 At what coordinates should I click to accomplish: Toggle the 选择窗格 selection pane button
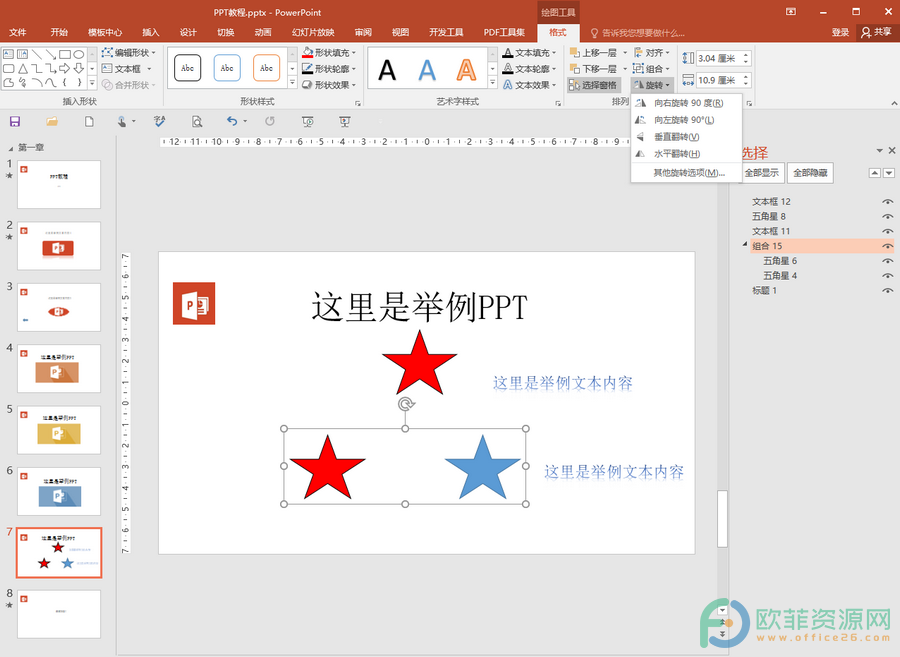pos(593,85)
